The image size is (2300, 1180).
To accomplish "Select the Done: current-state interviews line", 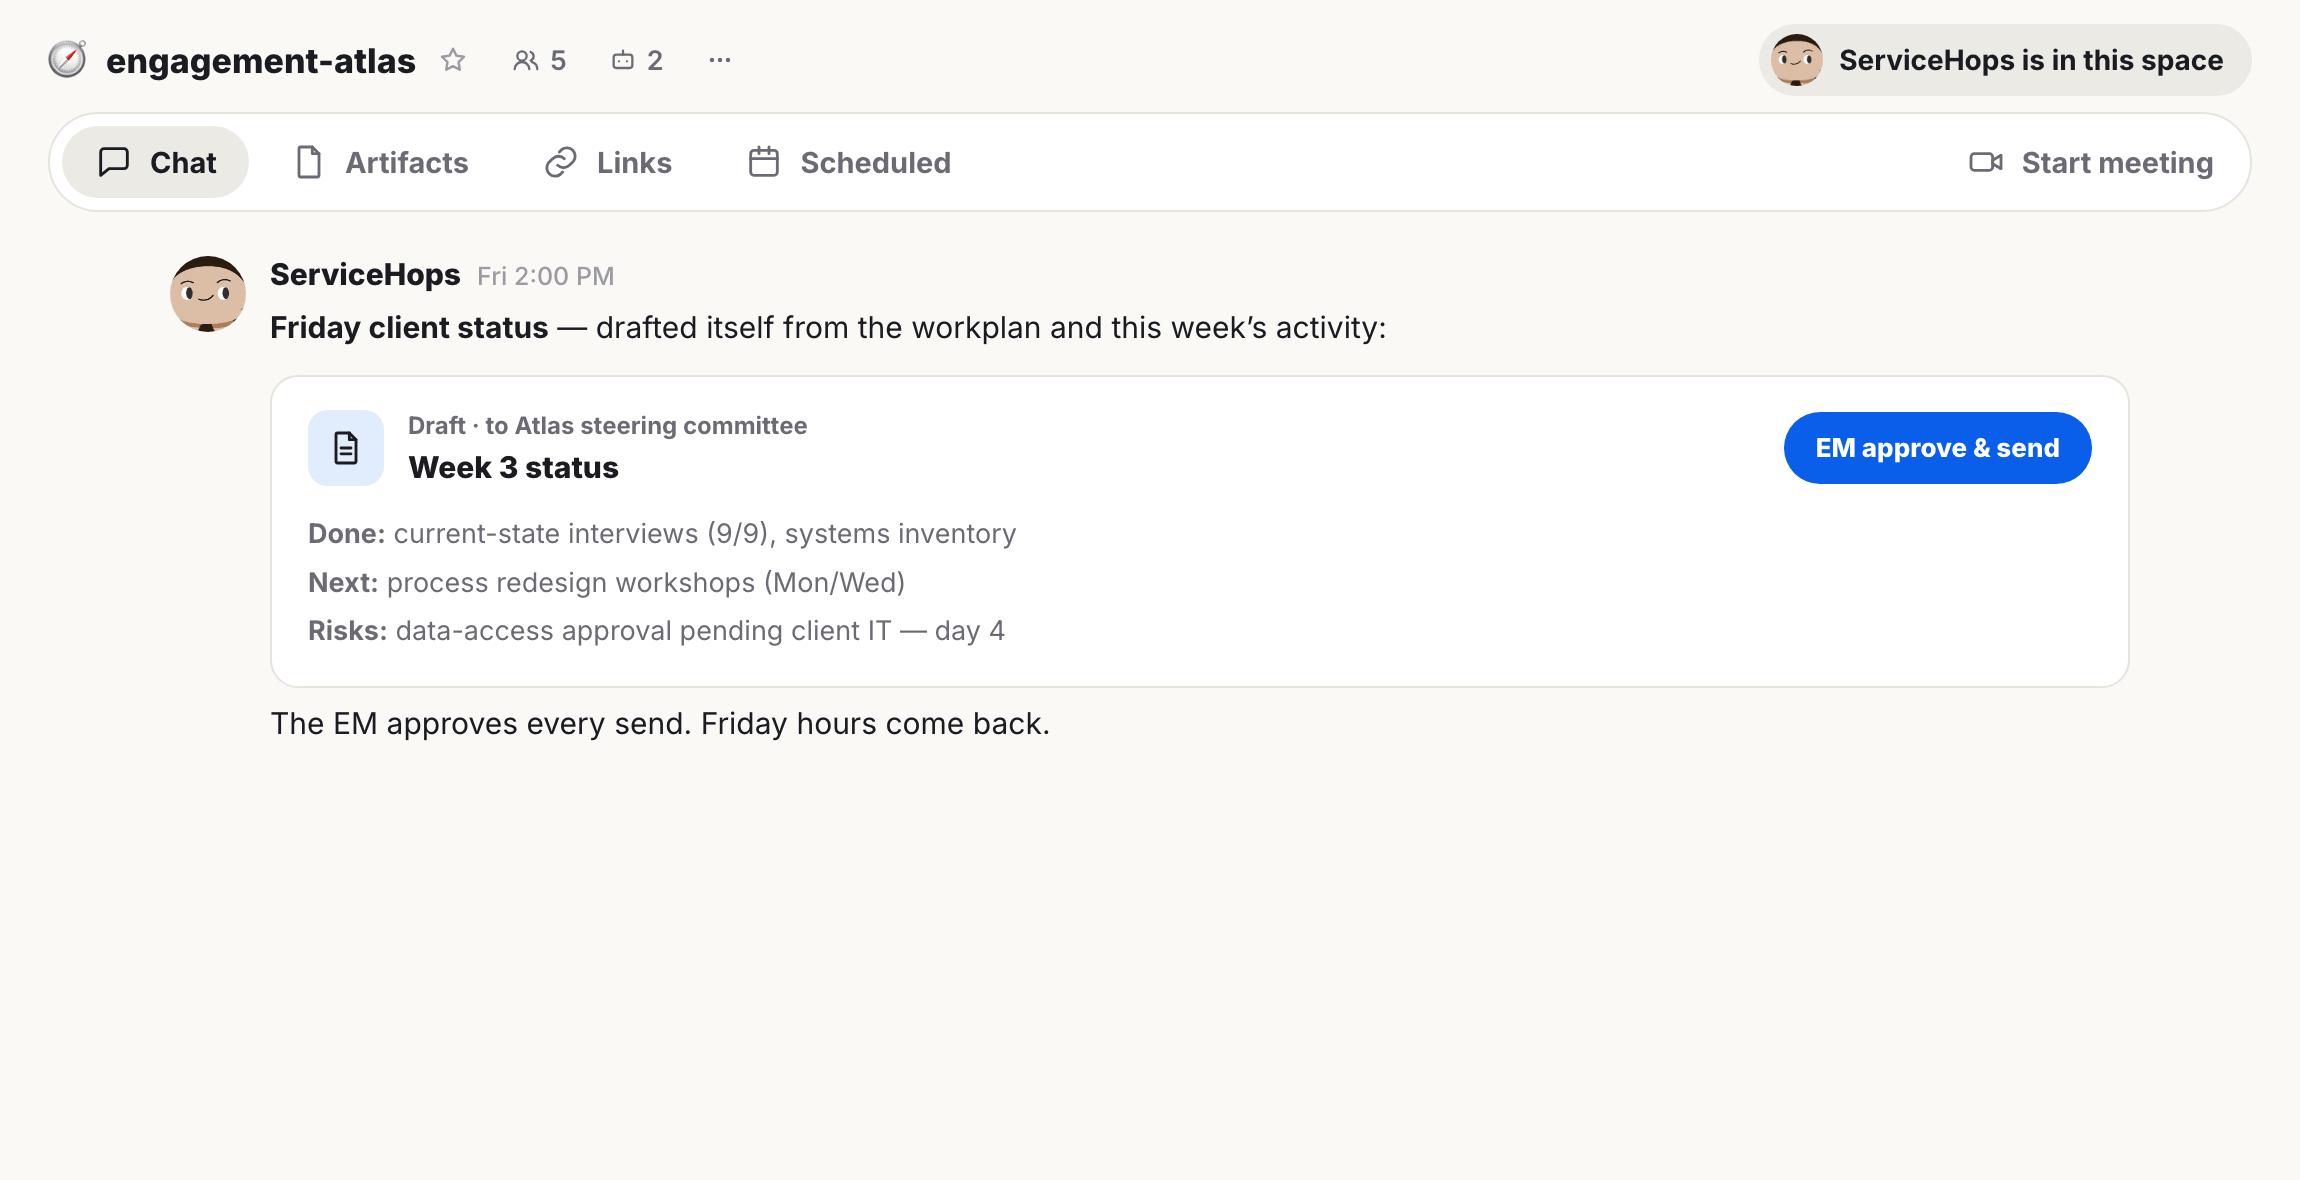I will pyautogui.click(x=662, y=534).
